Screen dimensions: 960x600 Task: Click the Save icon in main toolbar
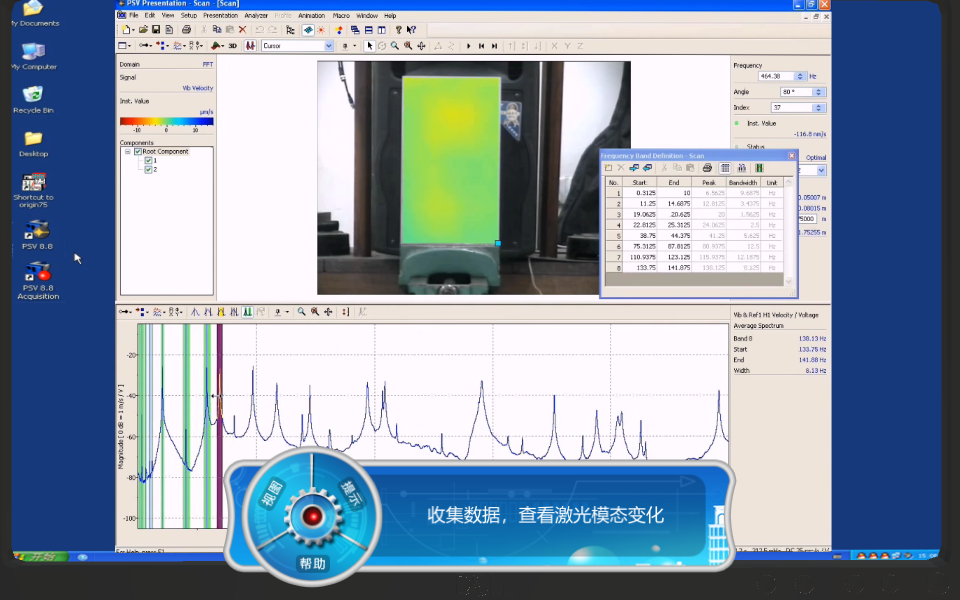point(156,30)
